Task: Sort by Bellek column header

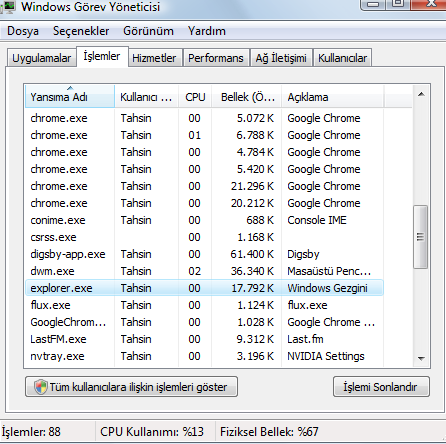Action: 247,97
